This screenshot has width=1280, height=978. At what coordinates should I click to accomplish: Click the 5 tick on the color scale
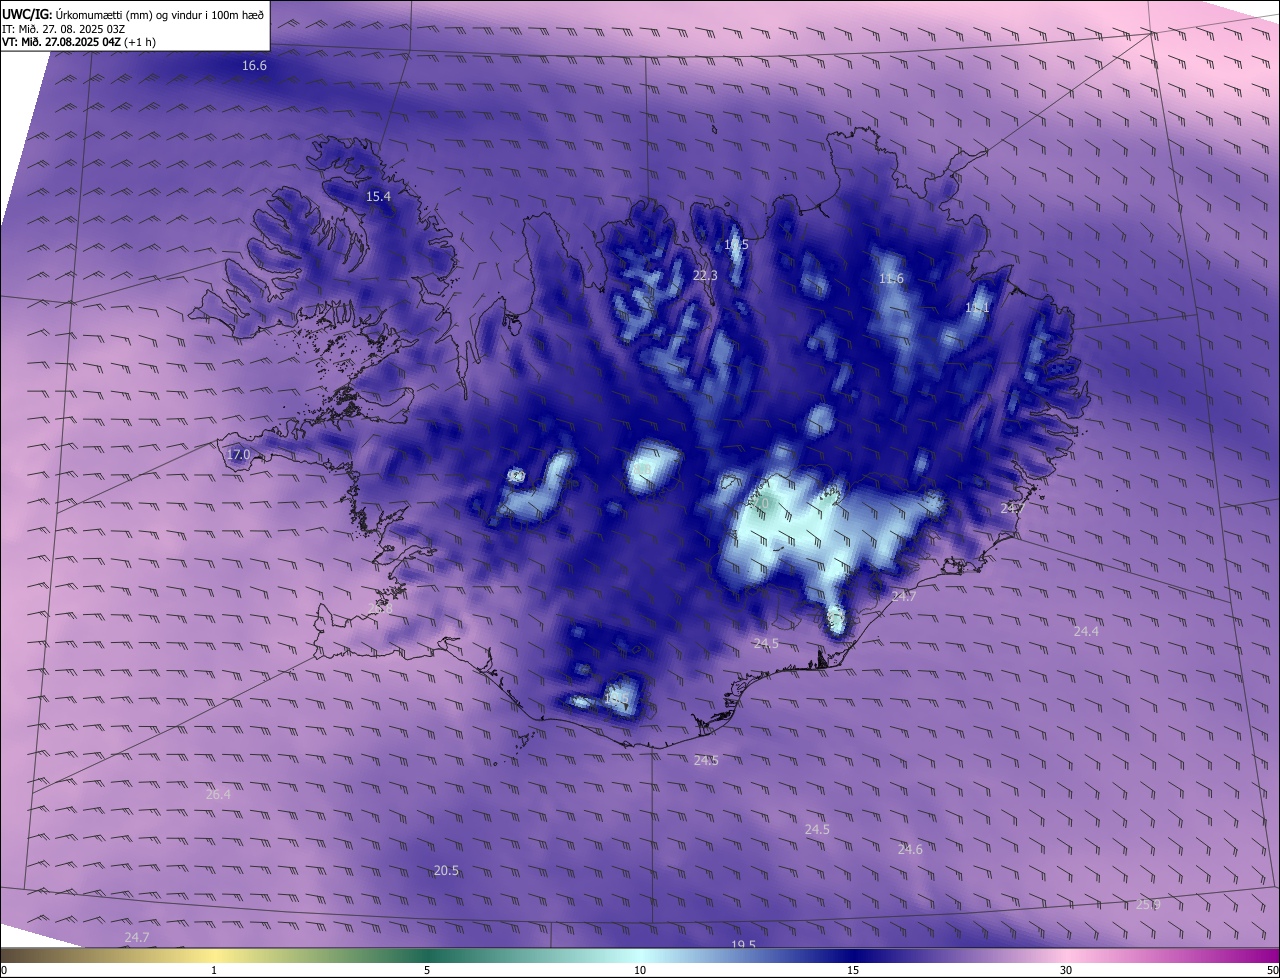427,971
